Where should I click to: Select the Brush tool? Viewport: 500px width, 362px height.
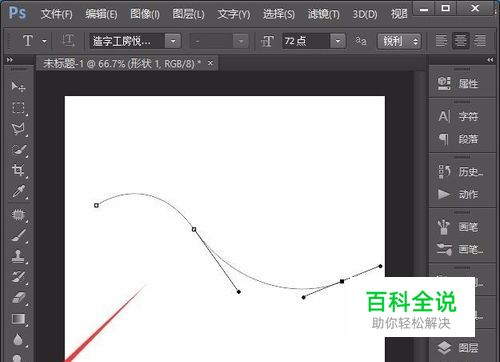pyautogui.click(x=19, y=235)
